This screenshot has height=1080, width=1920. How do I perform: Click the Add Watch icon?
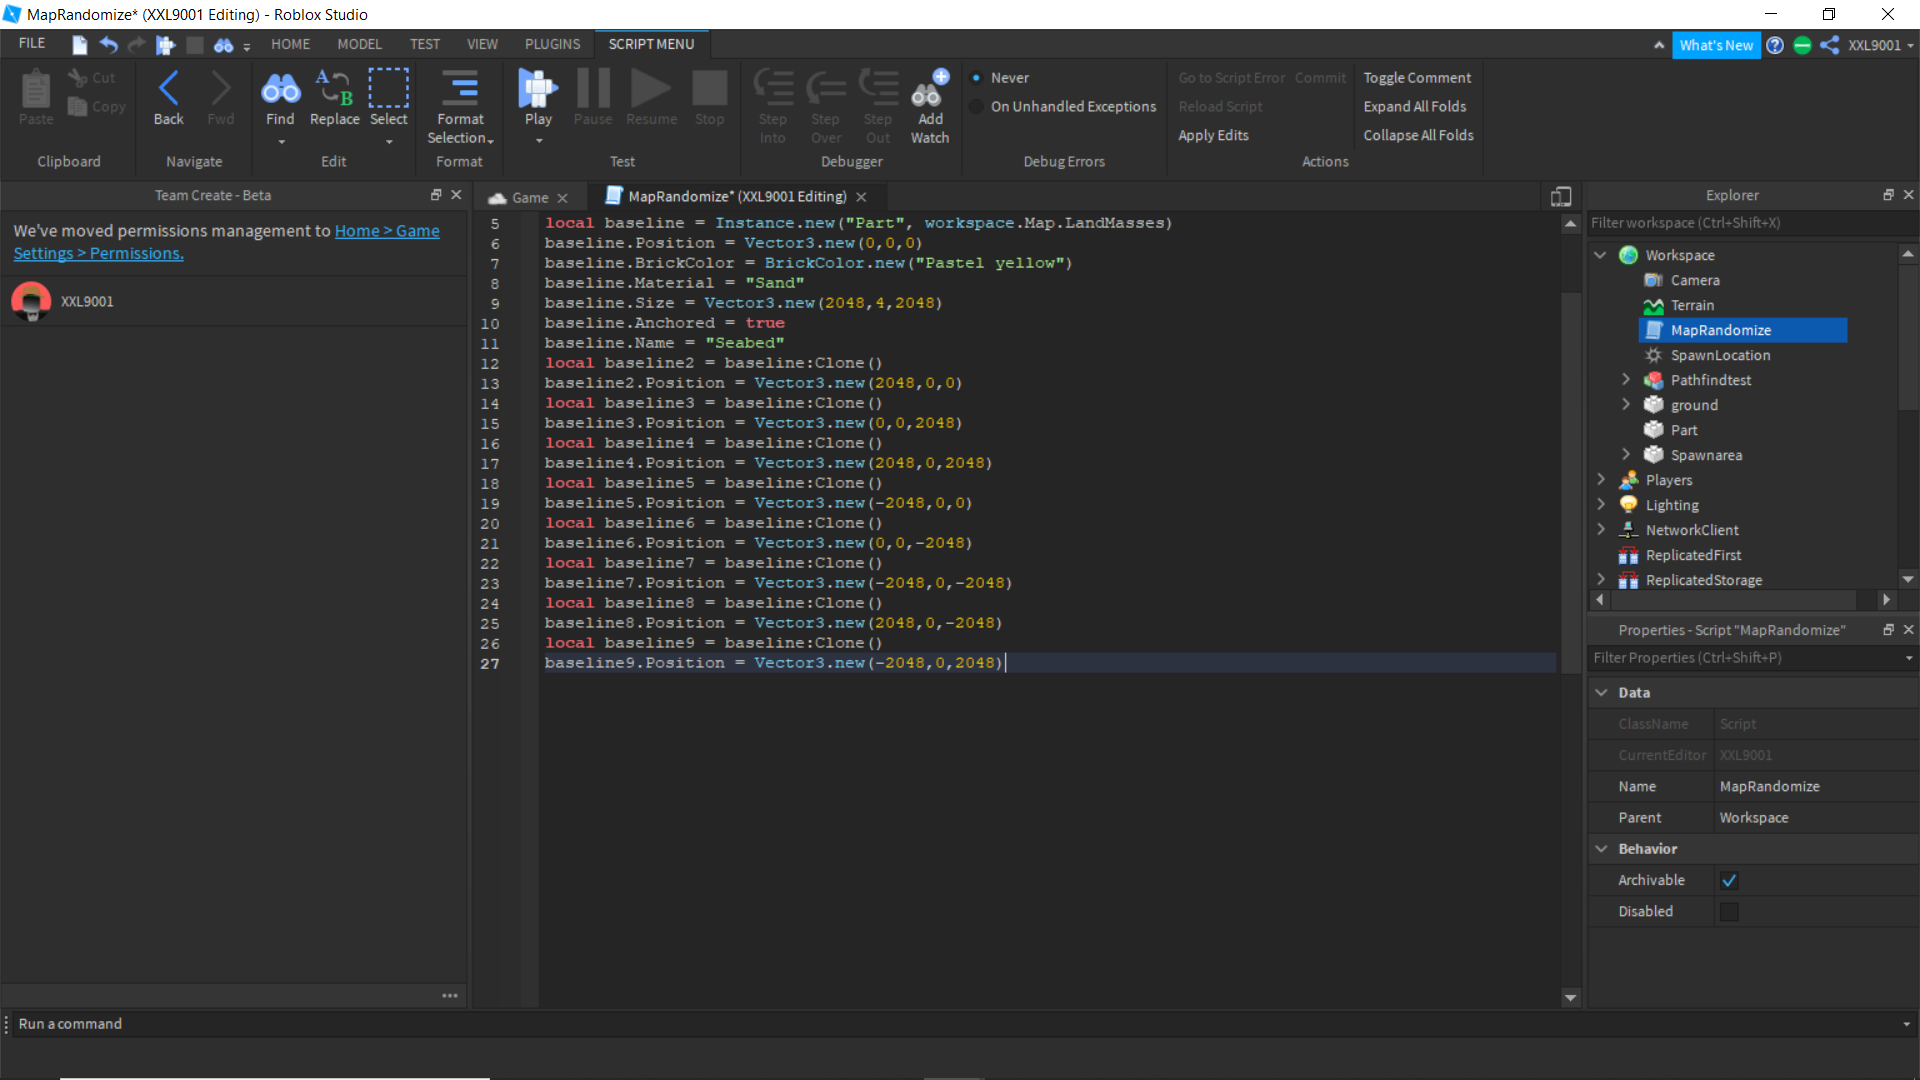click(x=929, y=91)
